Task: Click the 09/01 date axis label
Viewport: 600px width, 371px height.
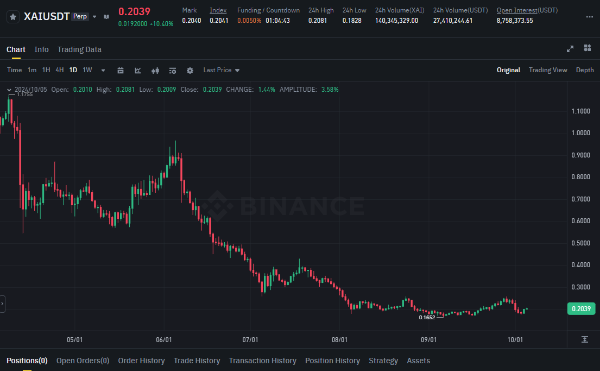Action: point(429,340)
